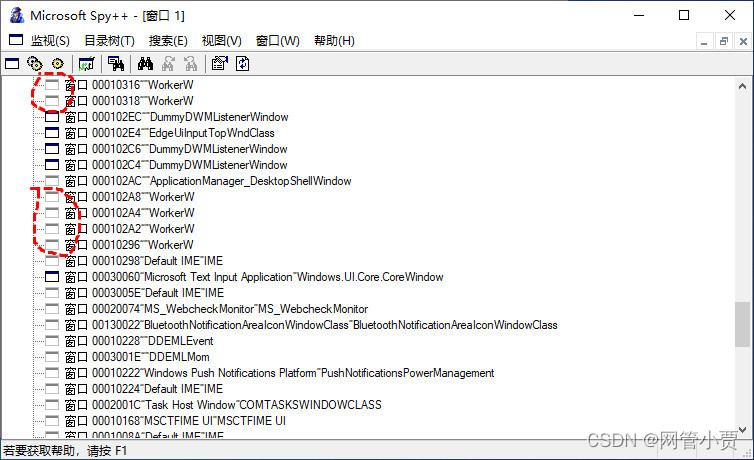
Task: Maximize the Microsoft Spy++ main window
Action: point(684,15)
